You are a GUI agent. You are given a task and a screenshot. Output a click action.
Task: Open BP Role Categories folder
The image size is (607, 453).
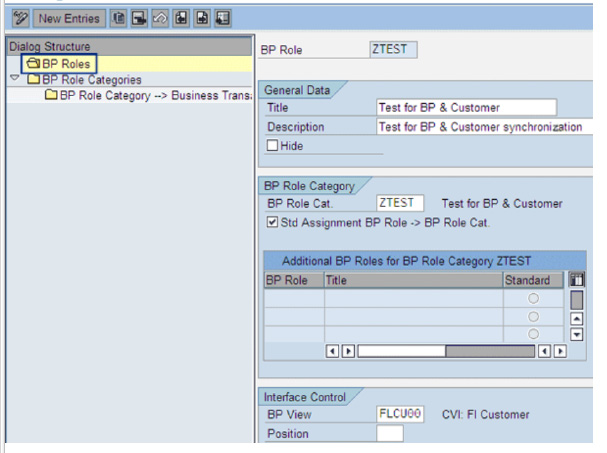point(84,79)
